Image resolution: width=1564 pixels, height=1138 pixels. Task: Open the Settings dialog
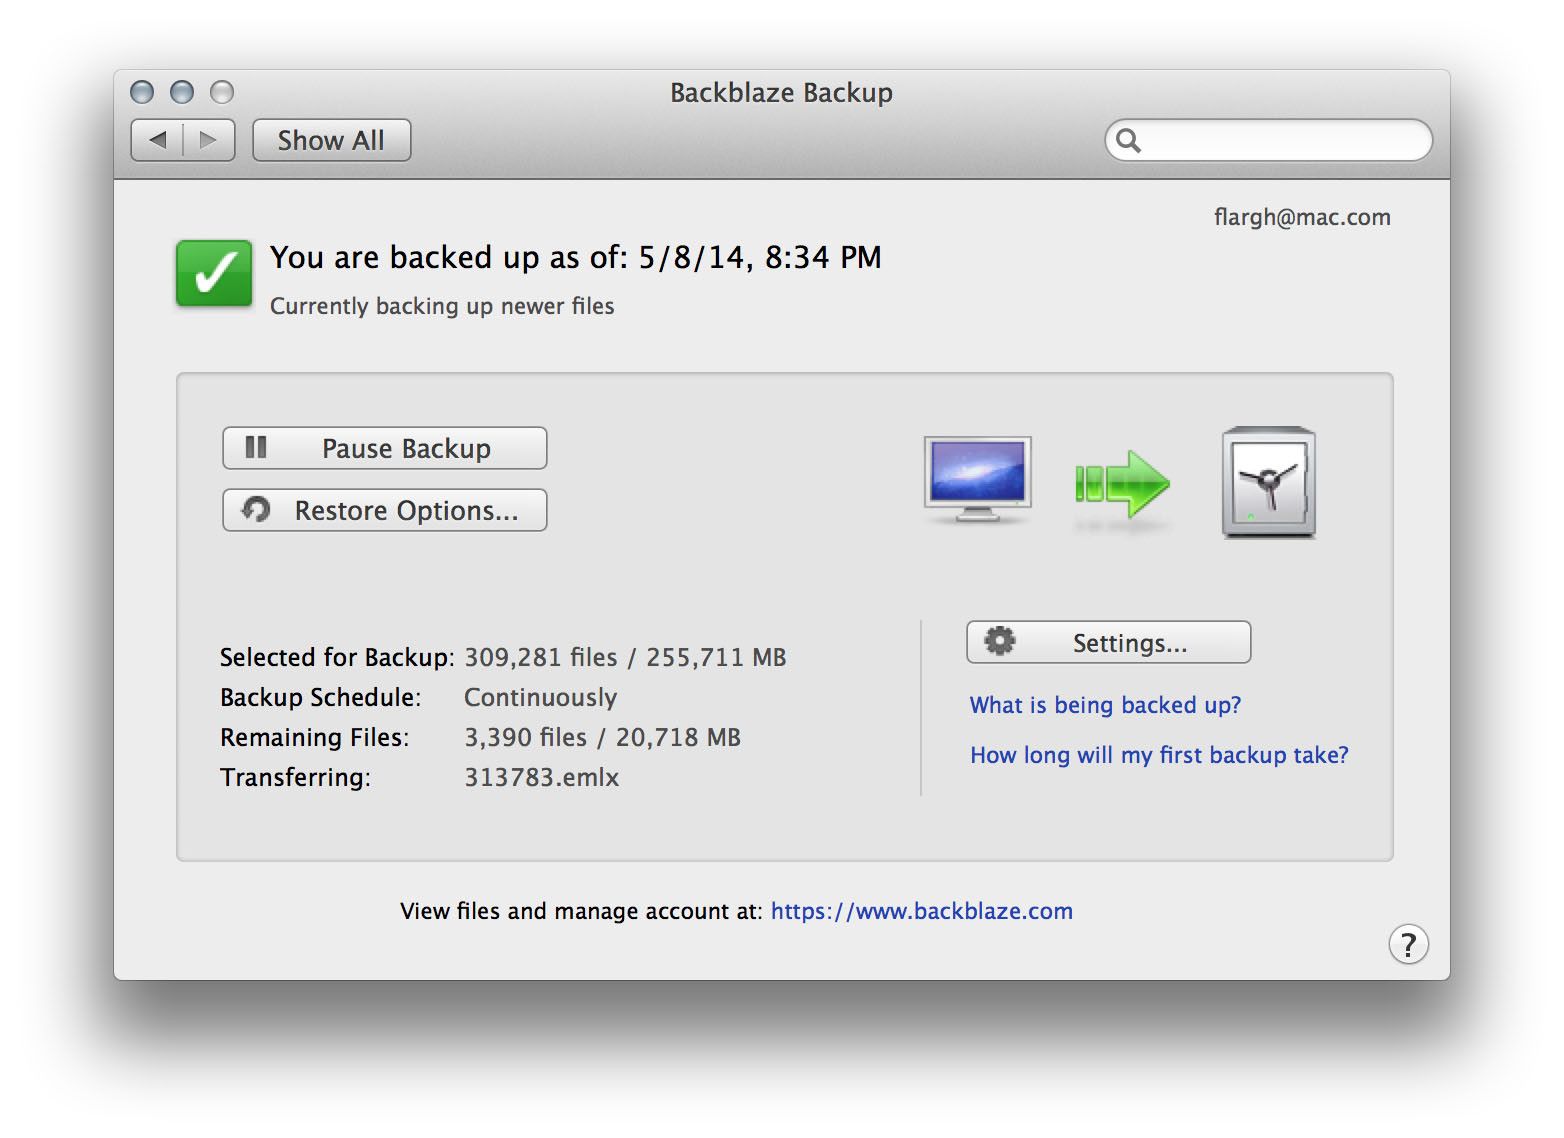point(1108,642)
